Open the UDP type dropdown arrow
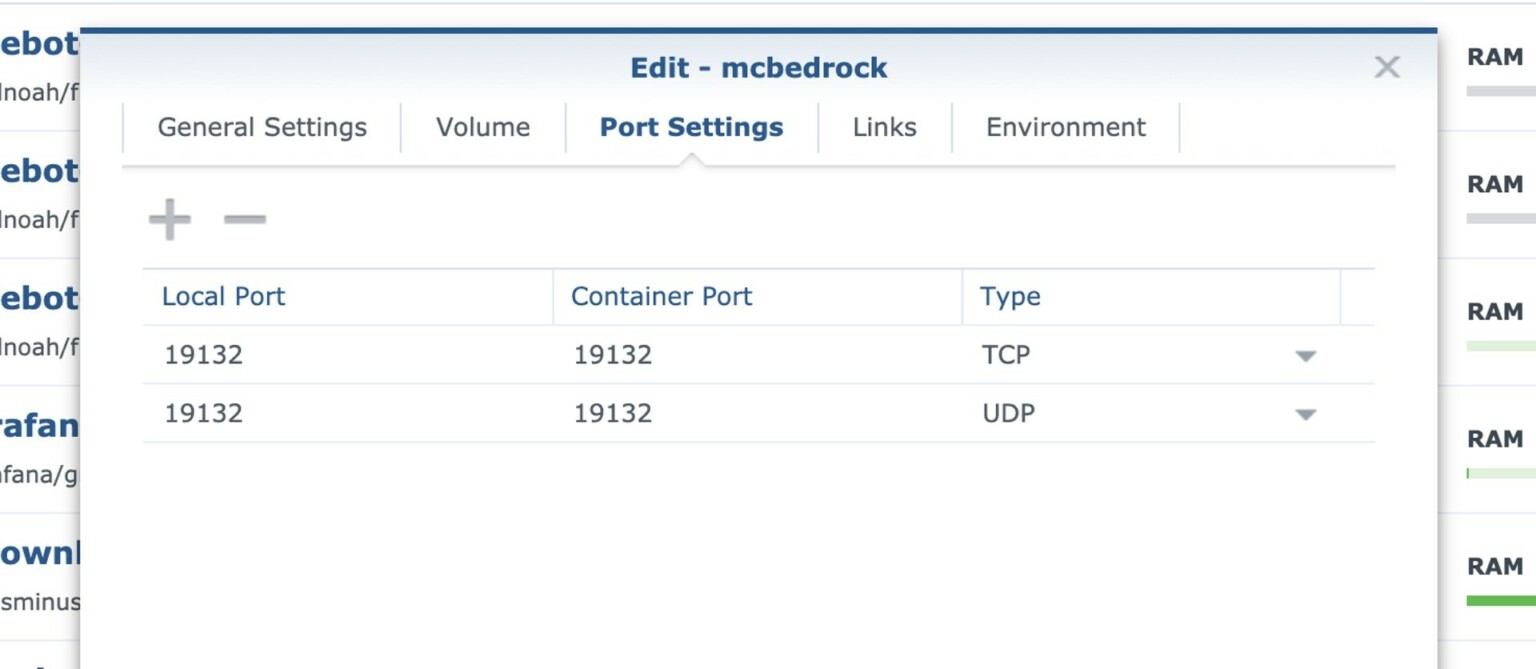The width and height of the screenshot is (1536, 669). pos(1306,413)
